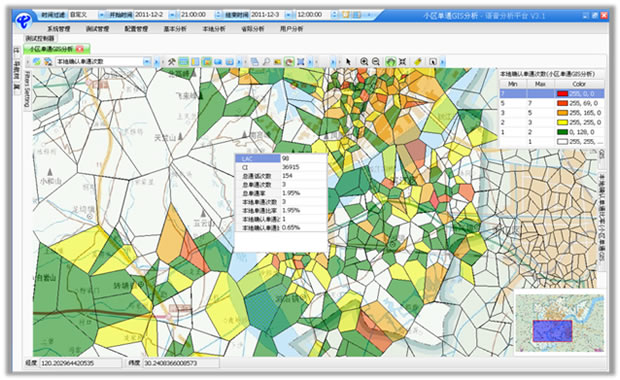Screen dimensions: 620x380
Task: Open the time filter type dropdown
Action: tap(102, 15)
